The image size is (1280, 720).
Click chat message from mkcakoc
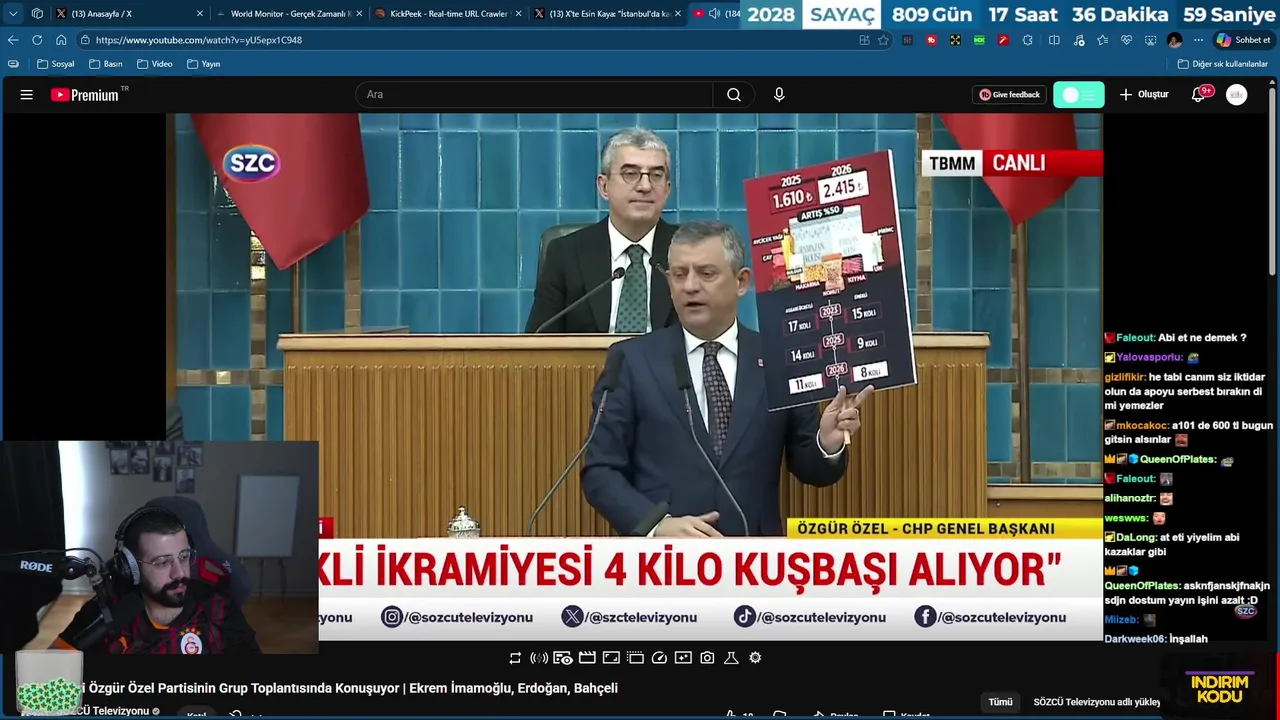coord(1189,432)
